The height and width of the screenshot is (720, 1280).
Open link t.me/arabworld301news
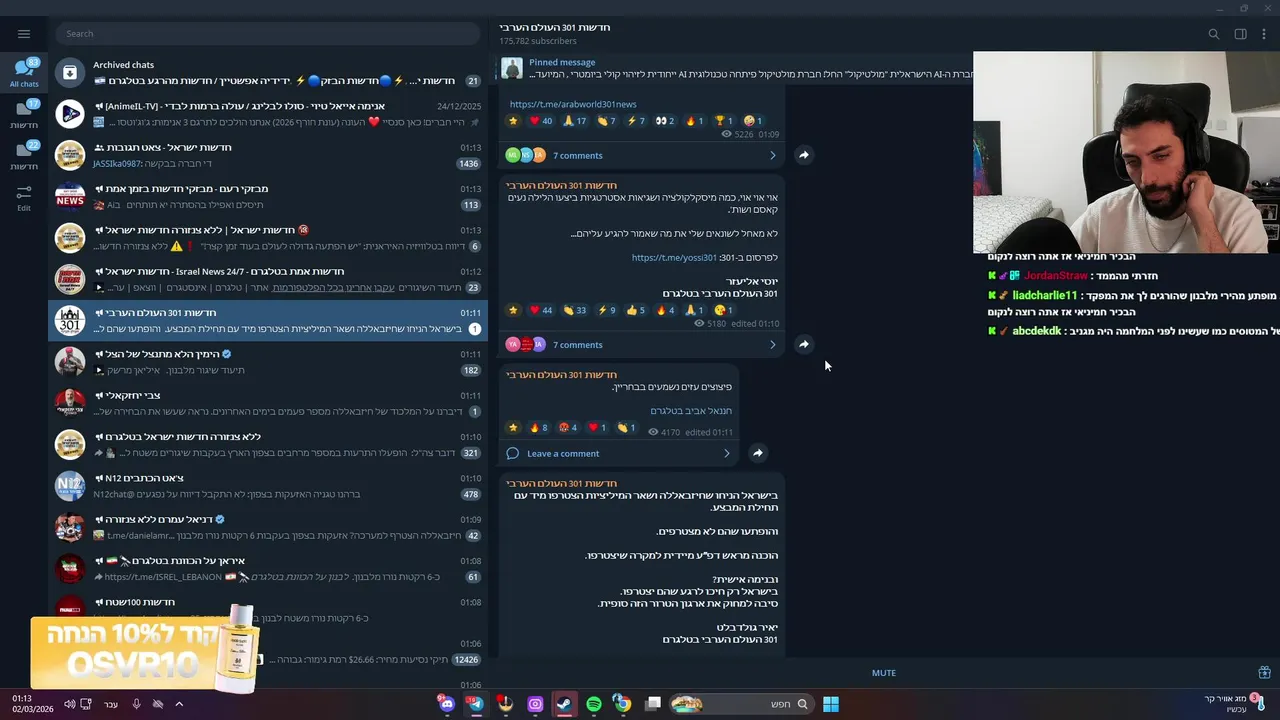click(573, 104)
